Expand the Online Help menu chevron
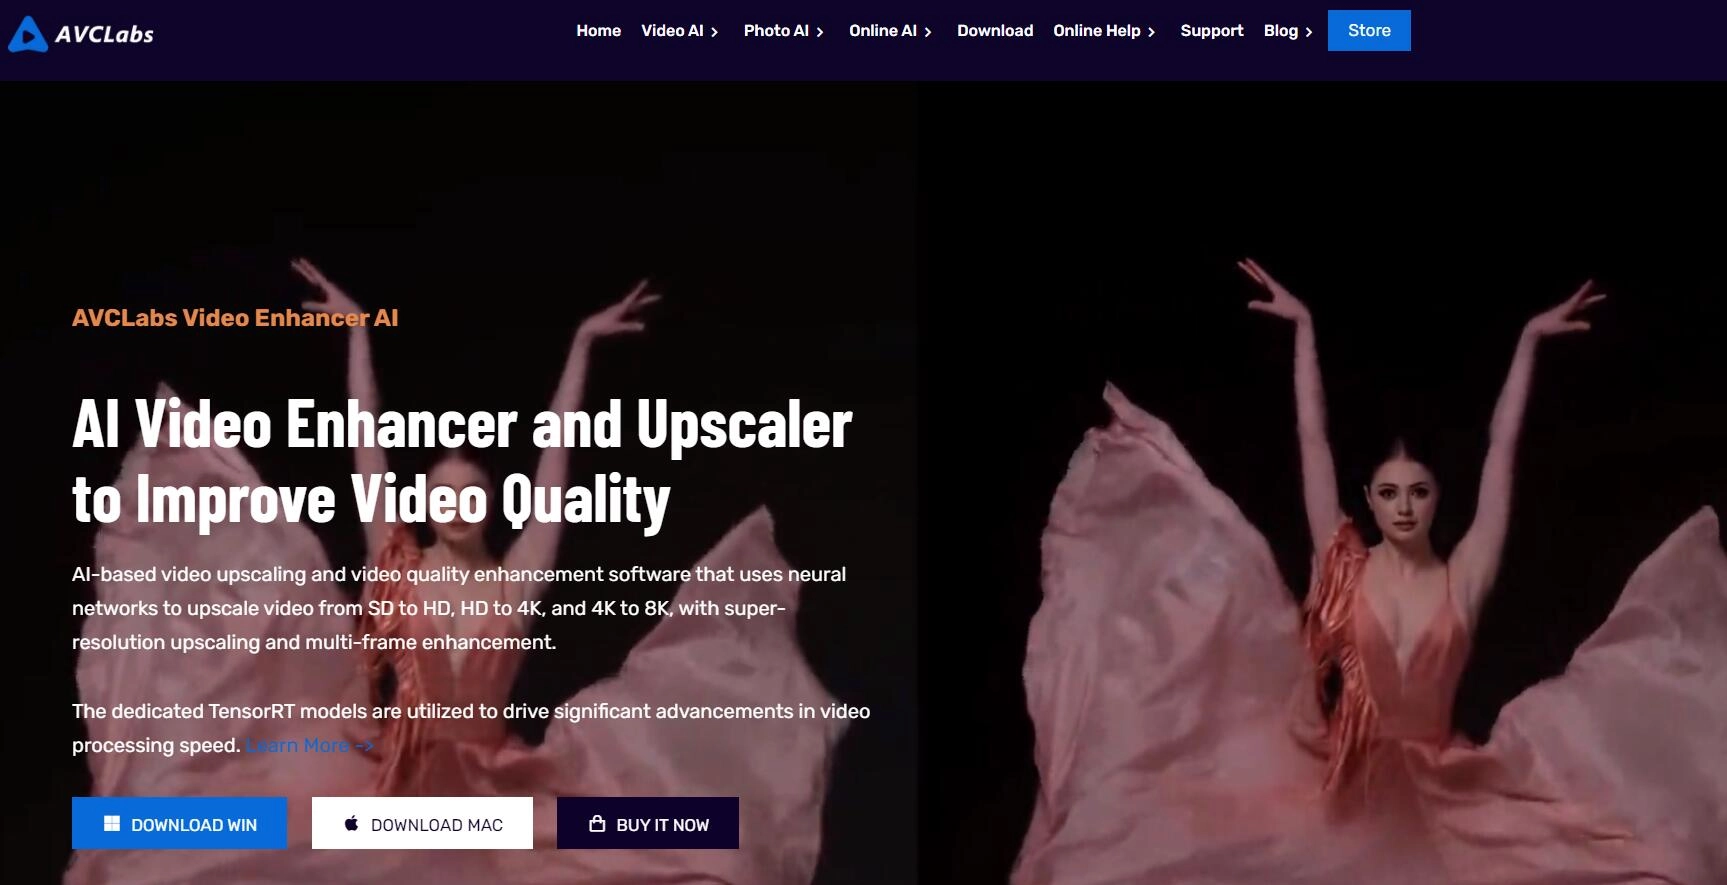Image resolution: width=1727 pixels, height=885 pixels. pos(1151,32)
